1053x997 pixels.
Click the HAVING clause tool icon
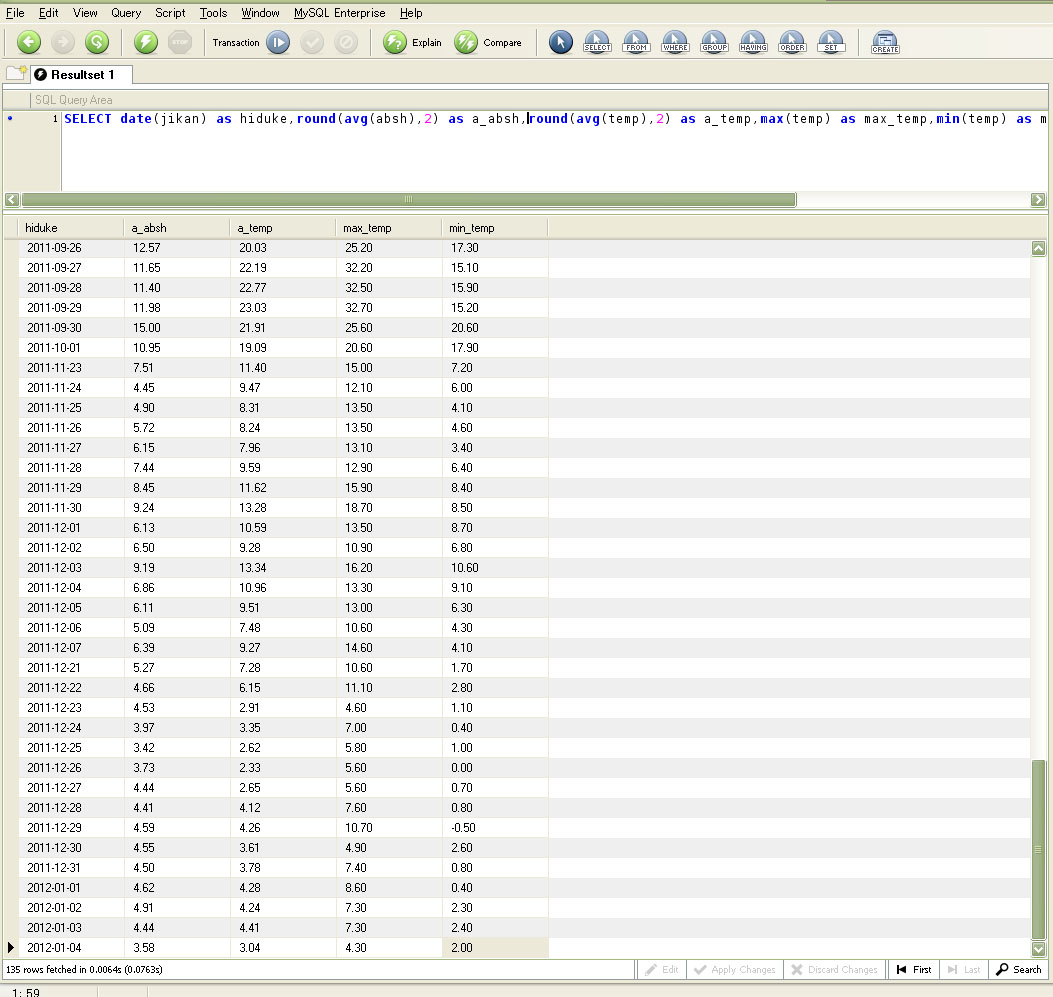[x=753, y=42]
